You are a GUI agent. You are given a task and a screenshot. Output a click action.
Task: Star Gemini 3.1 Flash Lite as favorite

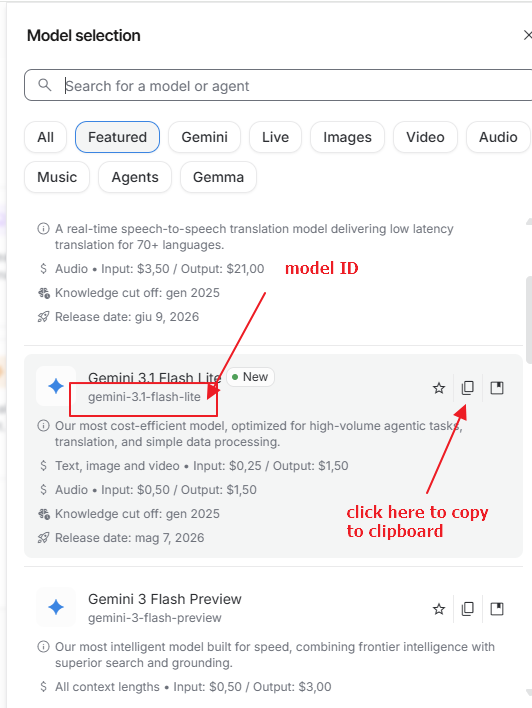point(439,388)
